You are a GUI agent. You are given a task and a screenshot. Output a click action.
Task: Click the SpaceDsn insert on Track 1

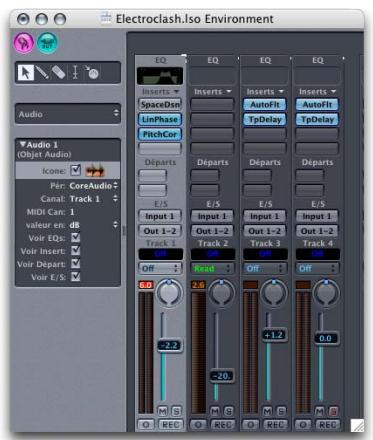click(160, 105)
